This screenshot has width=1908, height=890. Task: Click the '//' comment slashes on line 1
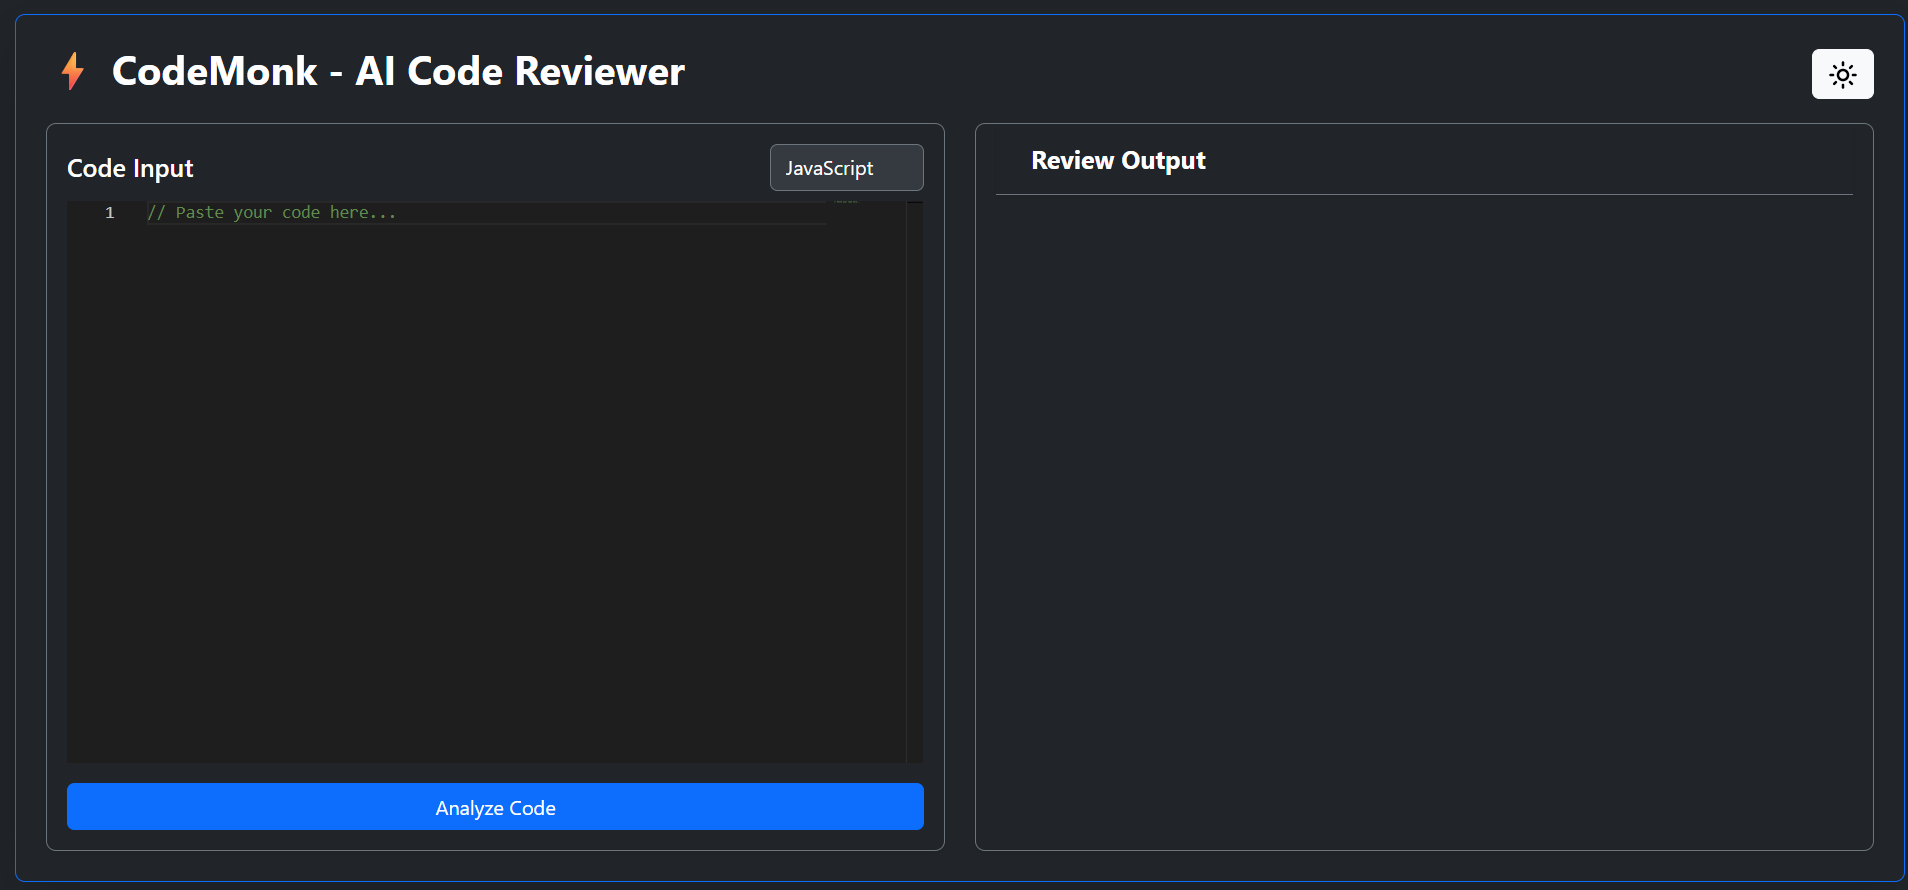coord(156,213)
